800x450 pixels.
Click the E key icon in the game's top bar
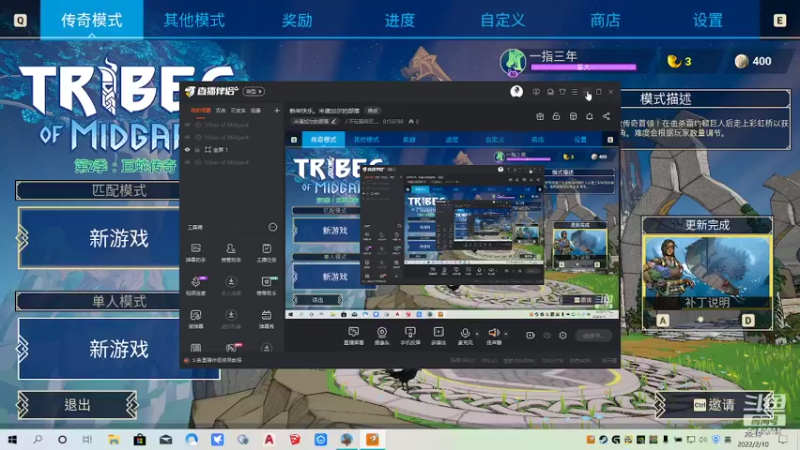coord(780,20)
